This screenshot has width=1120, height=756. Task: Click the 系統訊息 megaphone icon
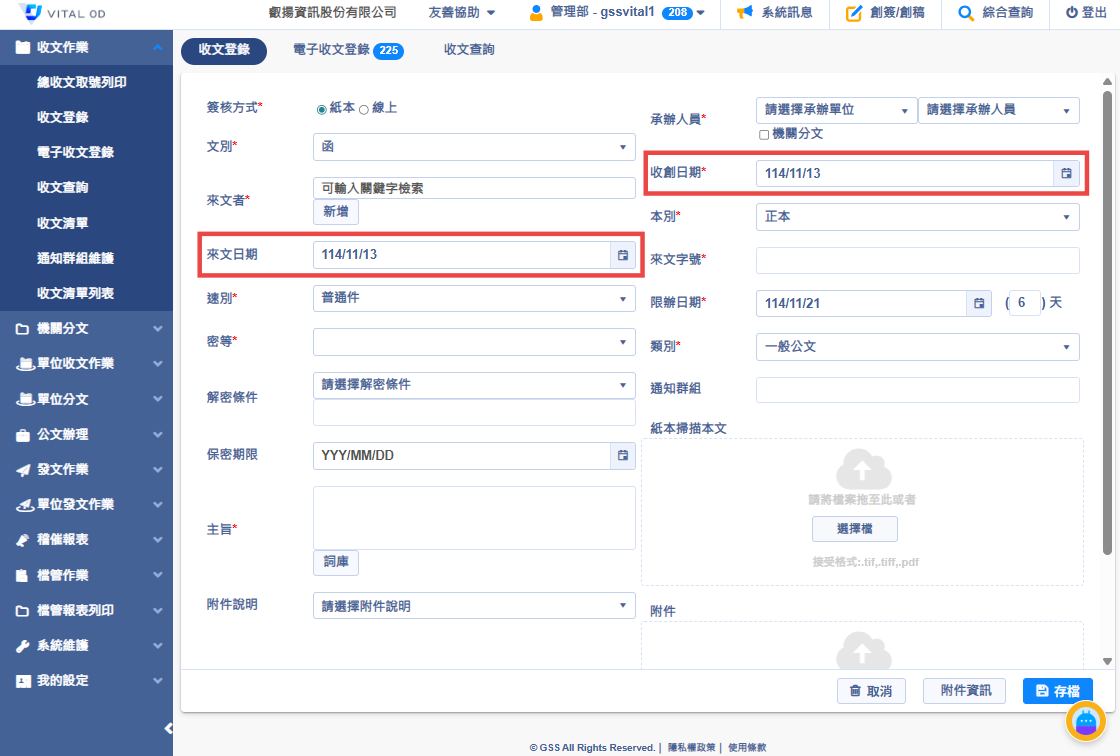(744, 13)
